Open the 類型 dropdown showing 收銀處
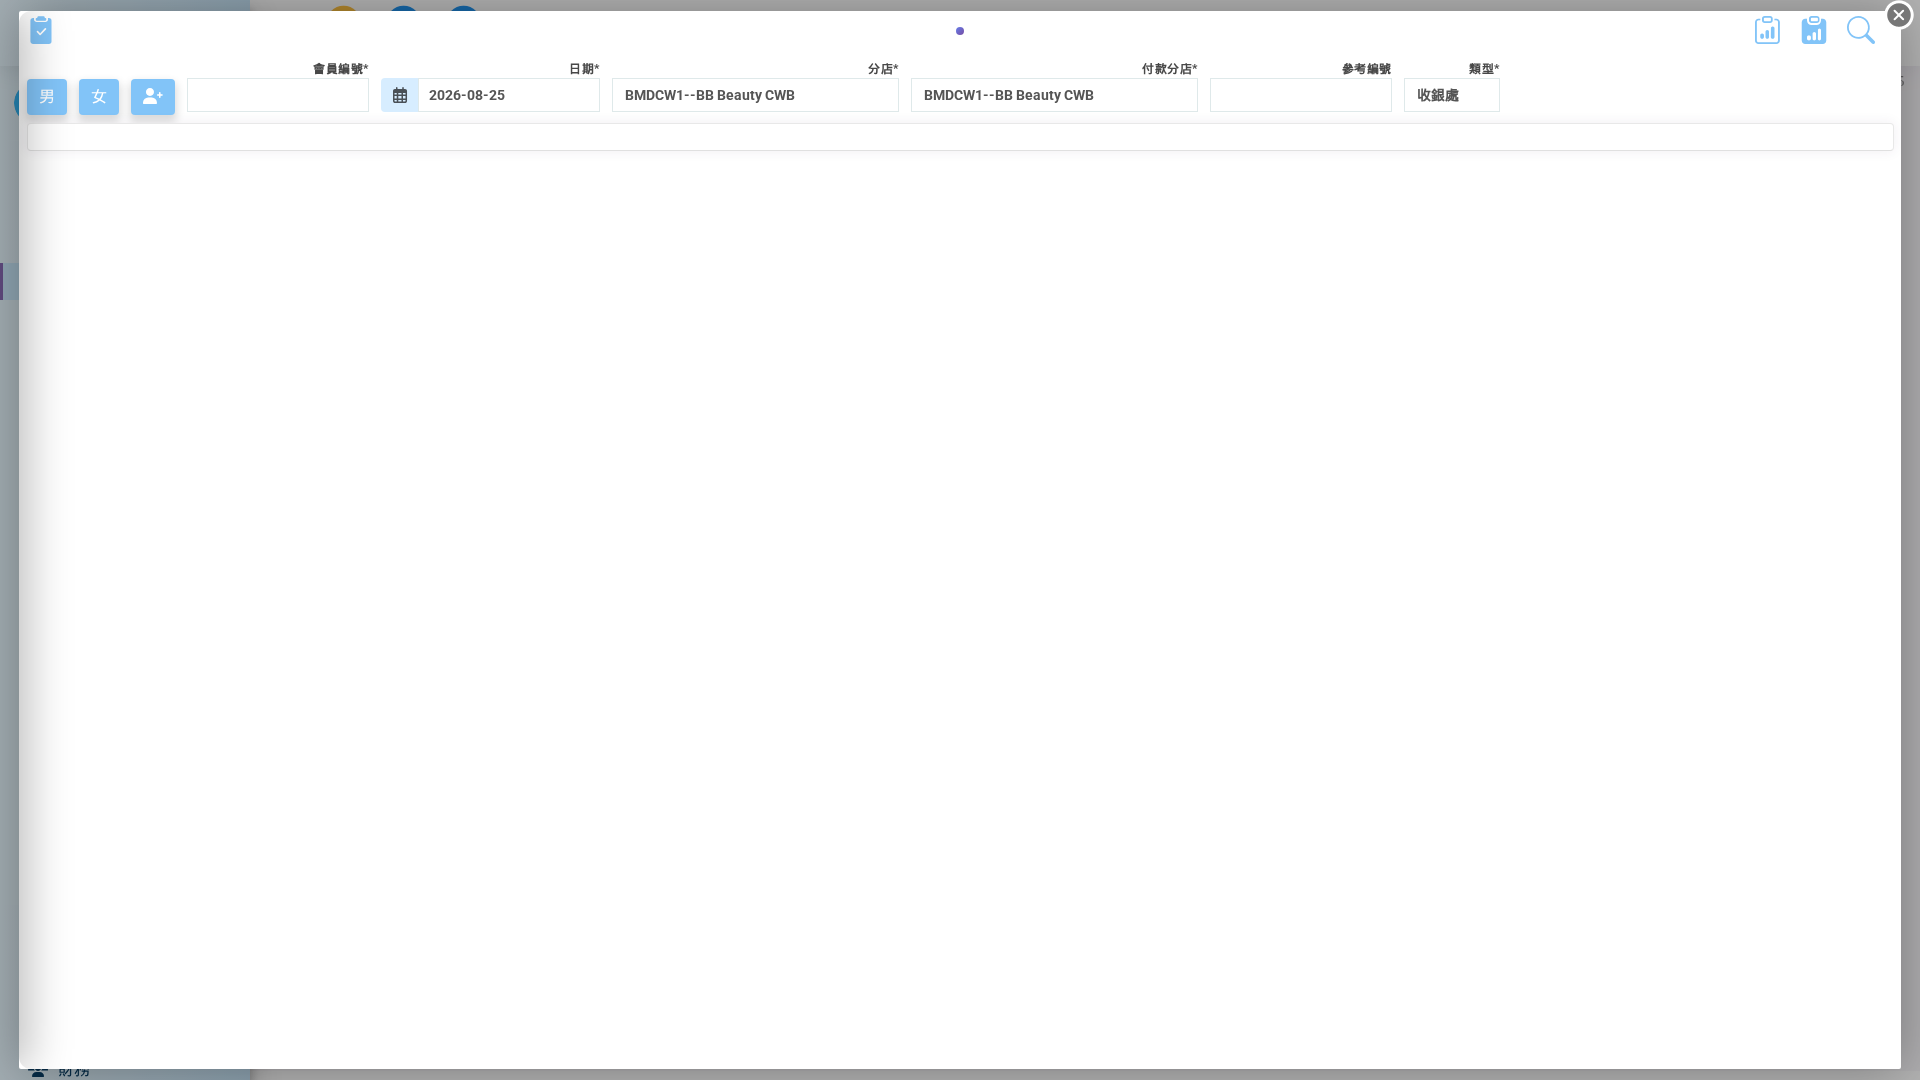This screenshot has height=1080, width=1920. [1452, 95]
